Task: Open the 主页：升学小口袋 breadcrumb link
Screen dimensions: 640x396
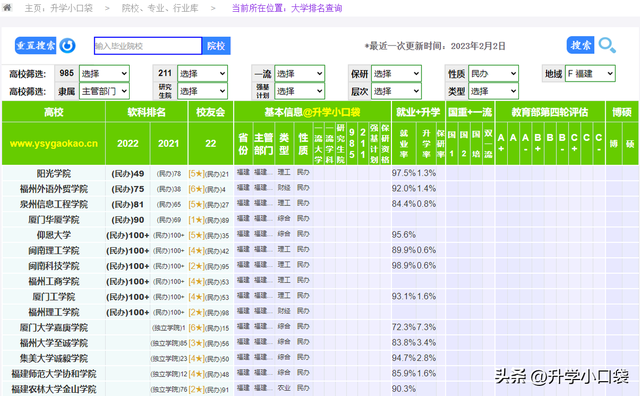Action: click(x=59, y=8)
